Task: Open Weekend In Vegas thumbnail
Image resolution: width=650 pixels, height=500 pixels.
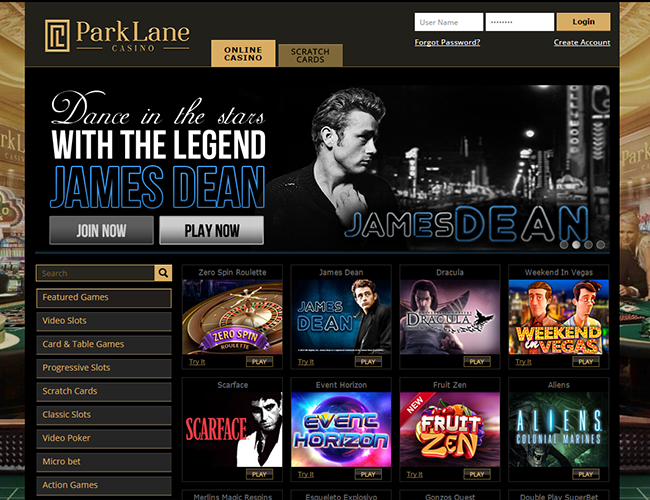Action: point(559,317)
